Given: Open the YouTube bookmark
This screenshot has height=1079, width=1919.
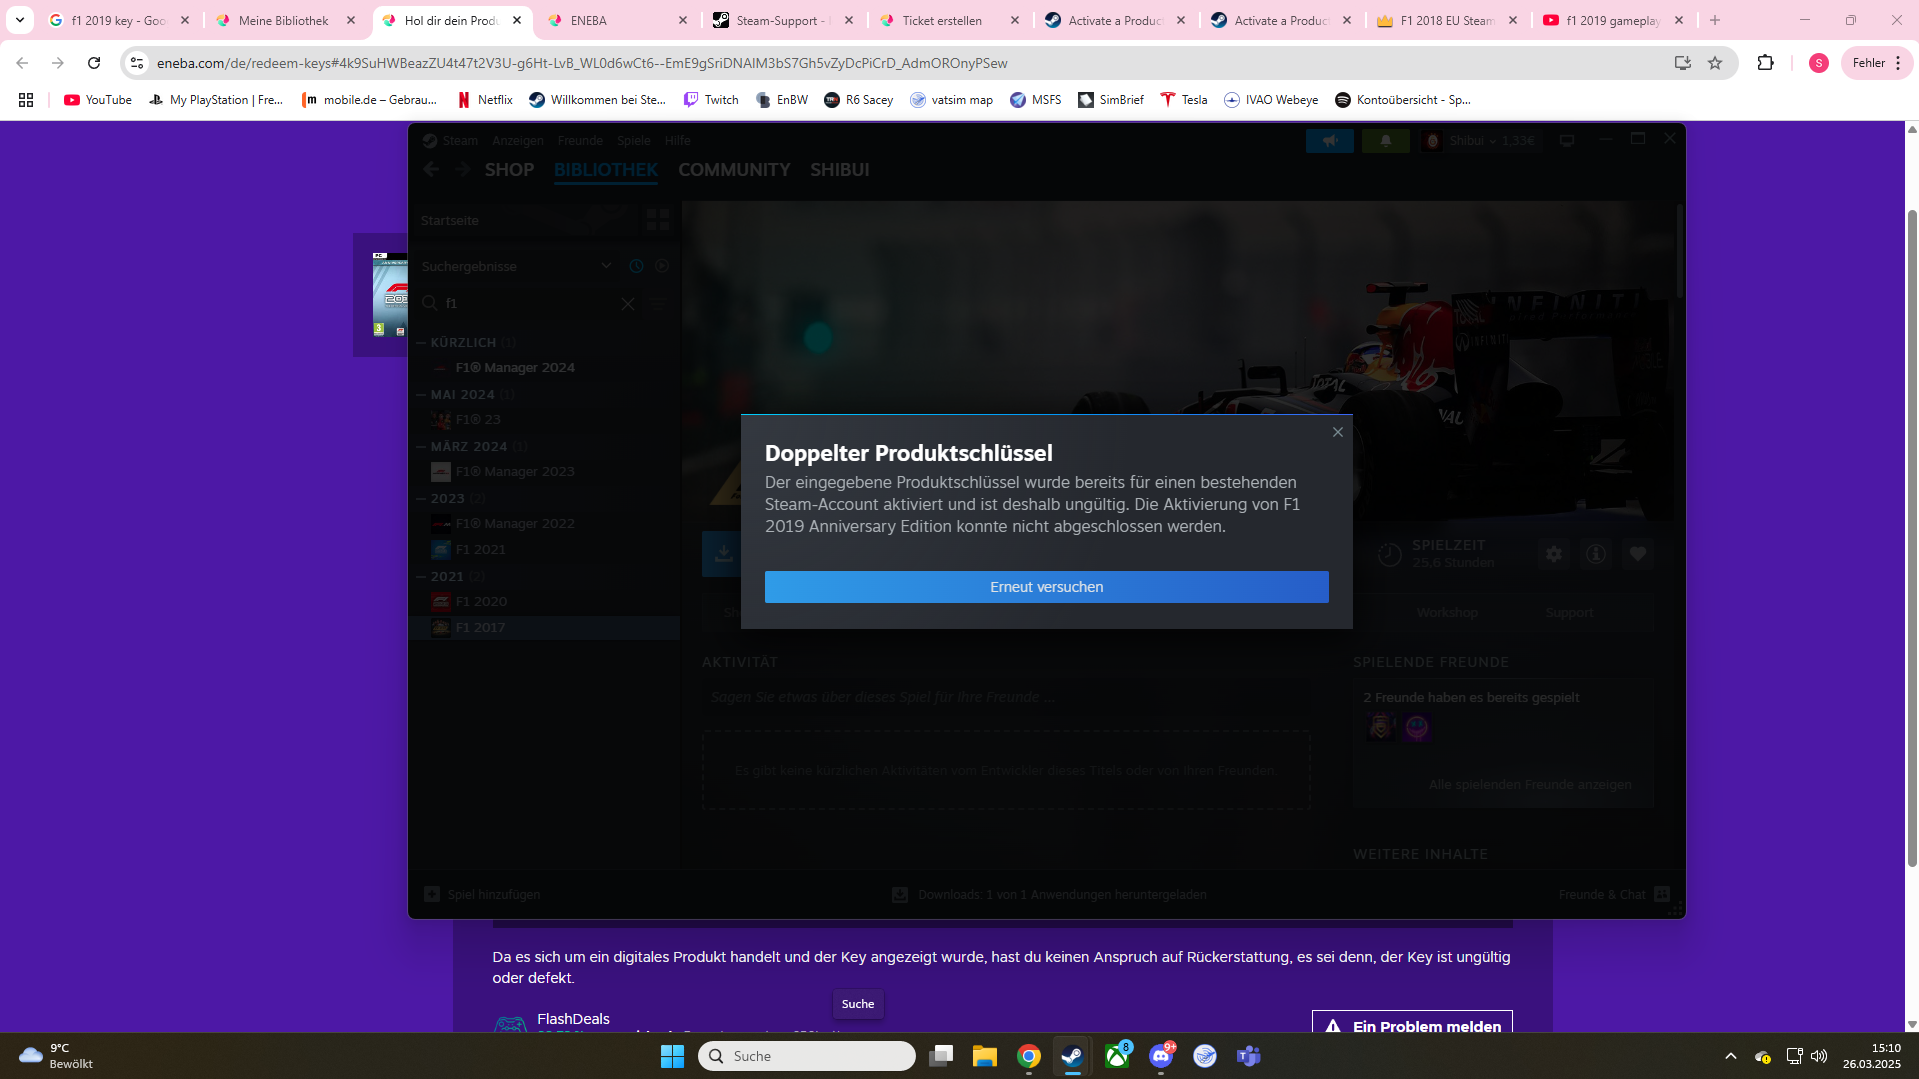Looking at the screenshot, I should pyautogui.click(x=98, y=100).
